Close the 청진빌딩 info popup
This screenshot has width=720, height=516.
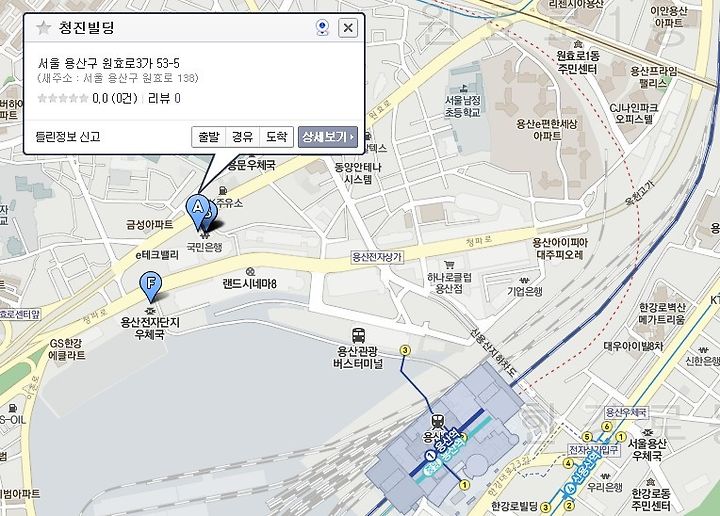click(348, 28)
